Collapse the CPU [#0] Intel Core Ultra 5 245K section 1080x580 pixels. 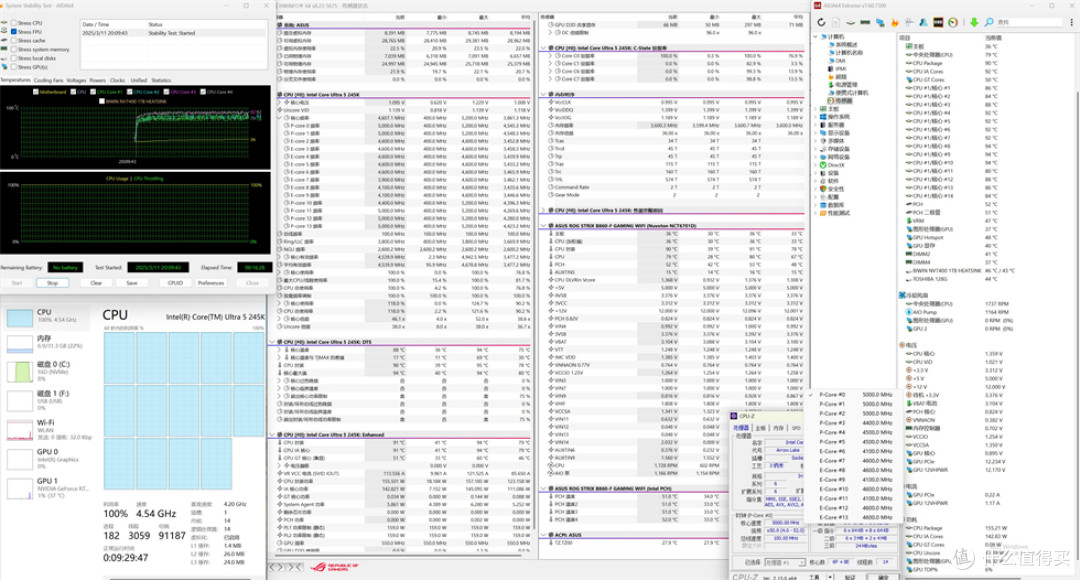(280, 94)
